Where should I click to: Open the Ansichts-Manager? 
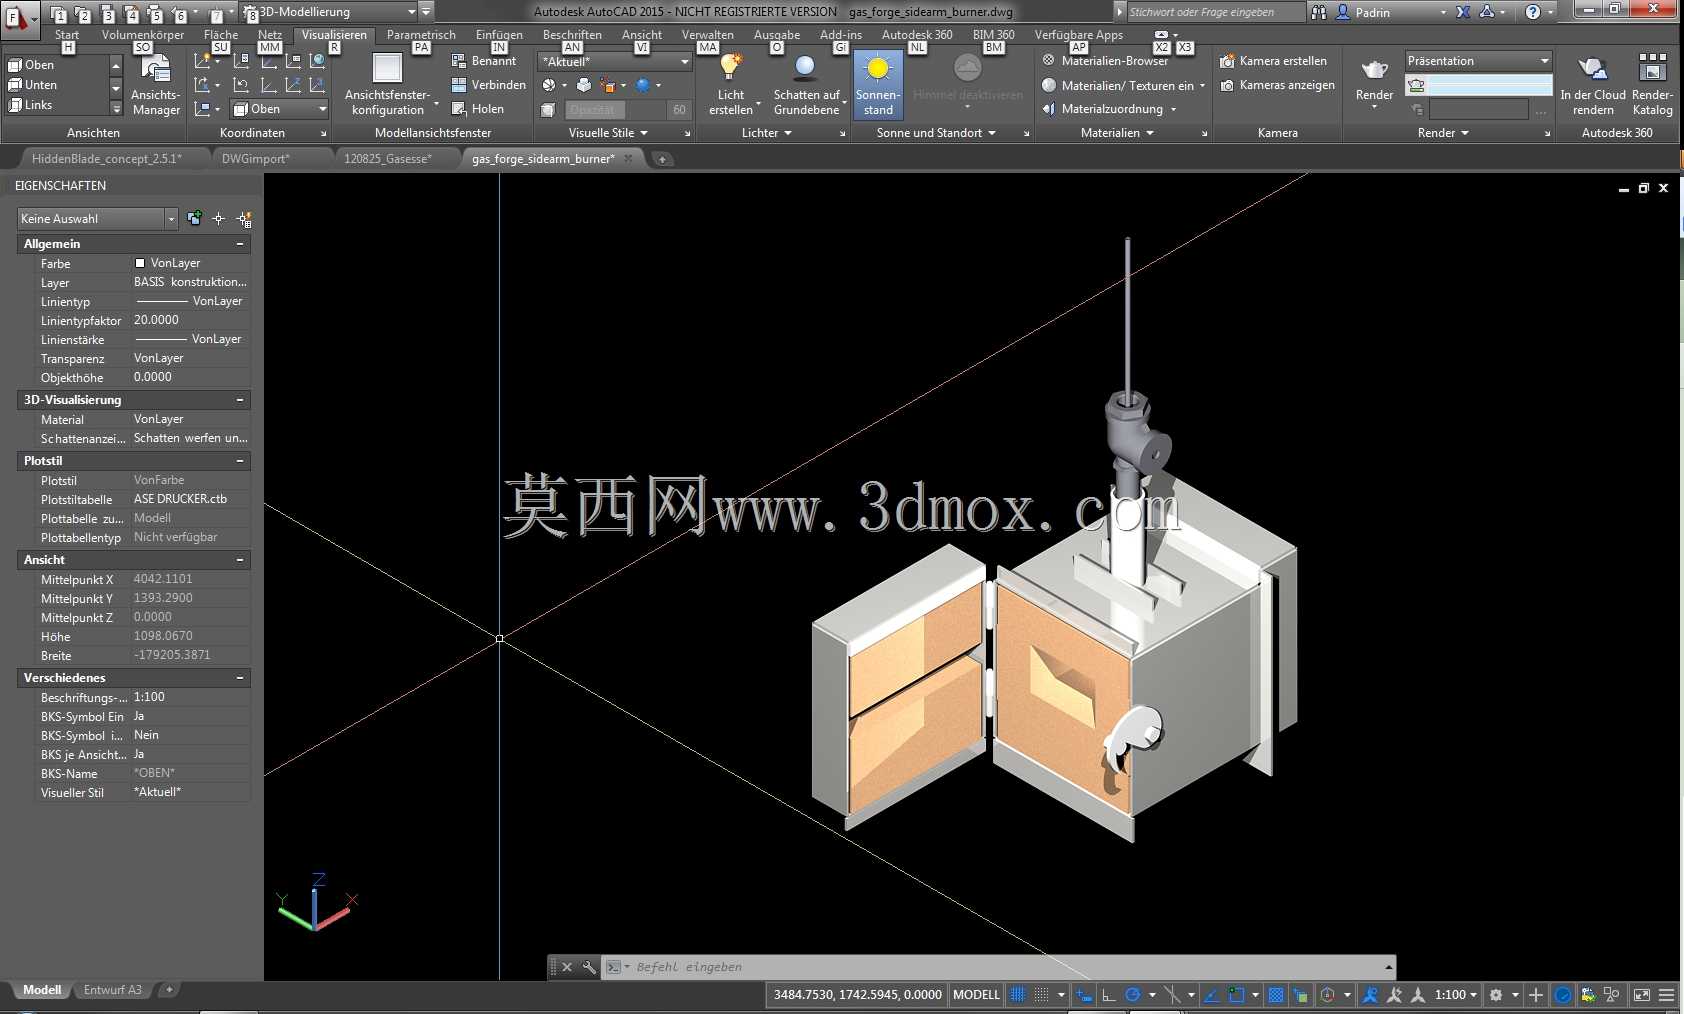click(x=156, y=85)
